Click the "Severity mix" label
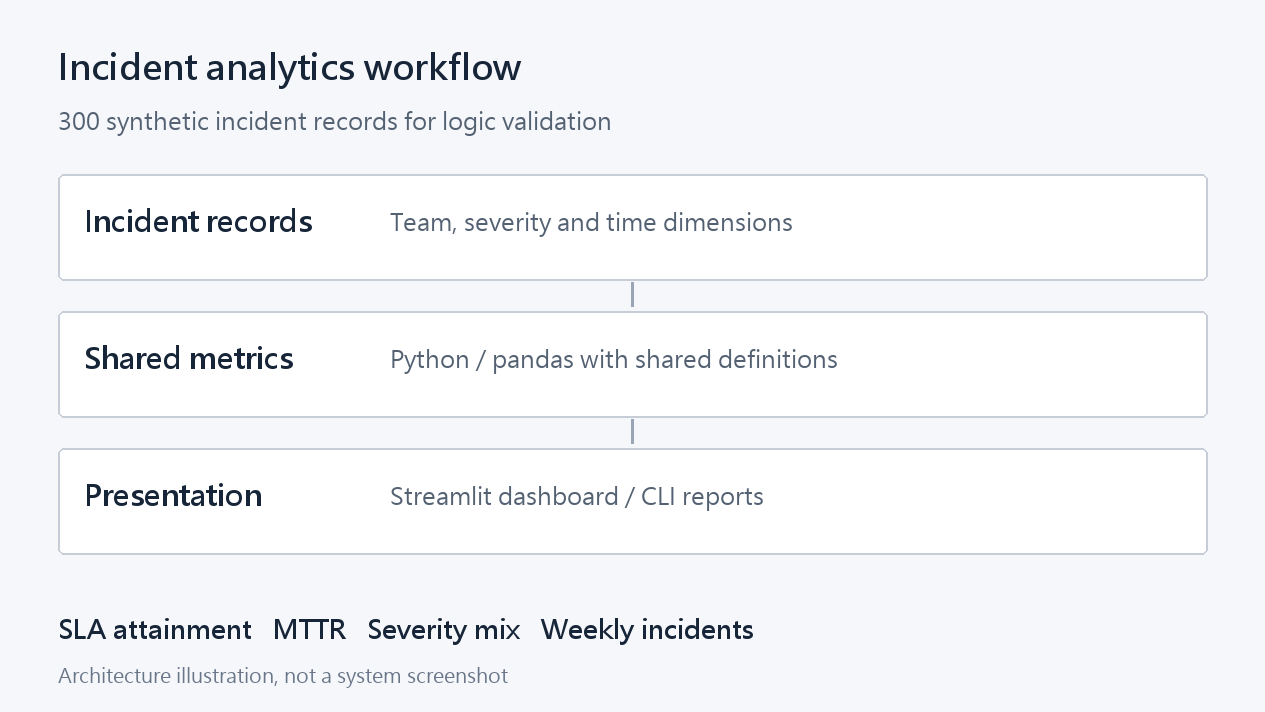 (x=444, y=630)
